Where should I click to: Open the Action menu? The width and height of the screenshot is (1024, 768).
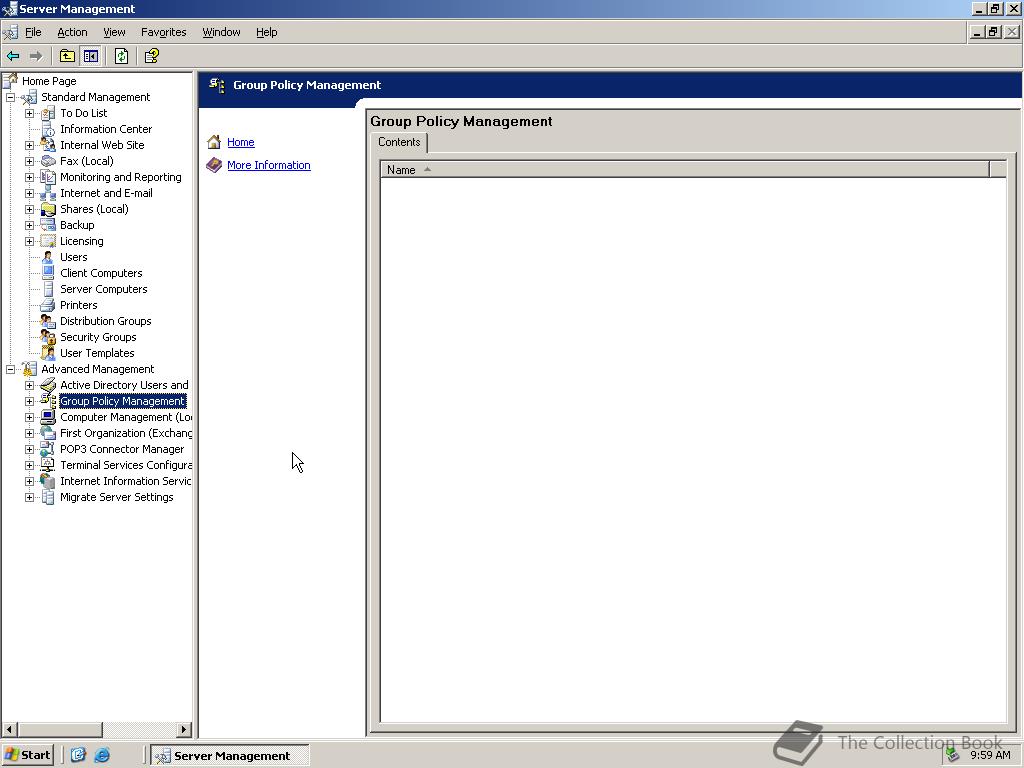(x=72, y=32)
